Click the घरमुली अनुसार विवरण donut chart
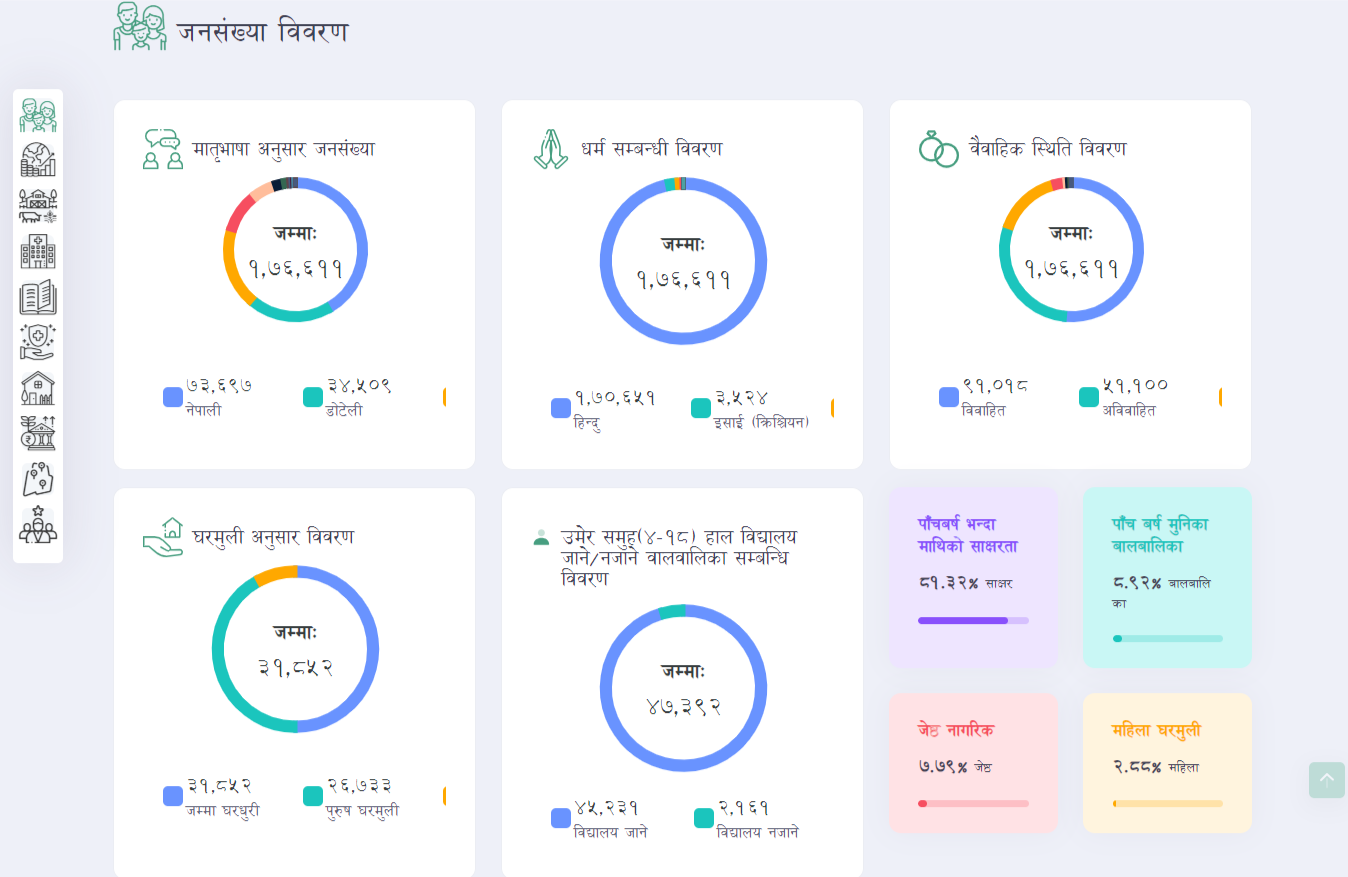 point(295,649)
